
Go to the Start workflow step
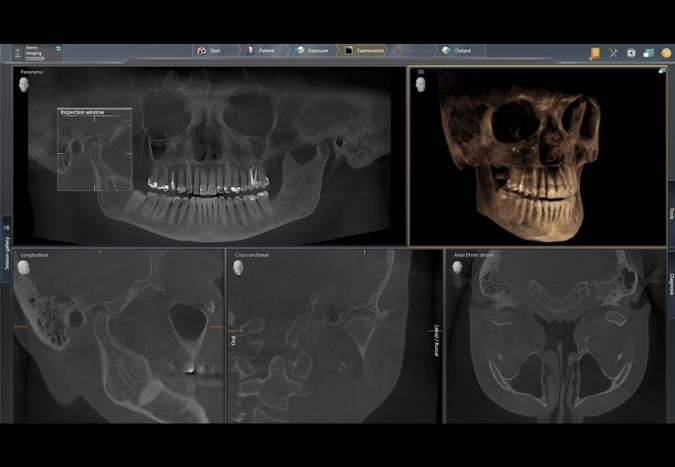click(208, 50)
